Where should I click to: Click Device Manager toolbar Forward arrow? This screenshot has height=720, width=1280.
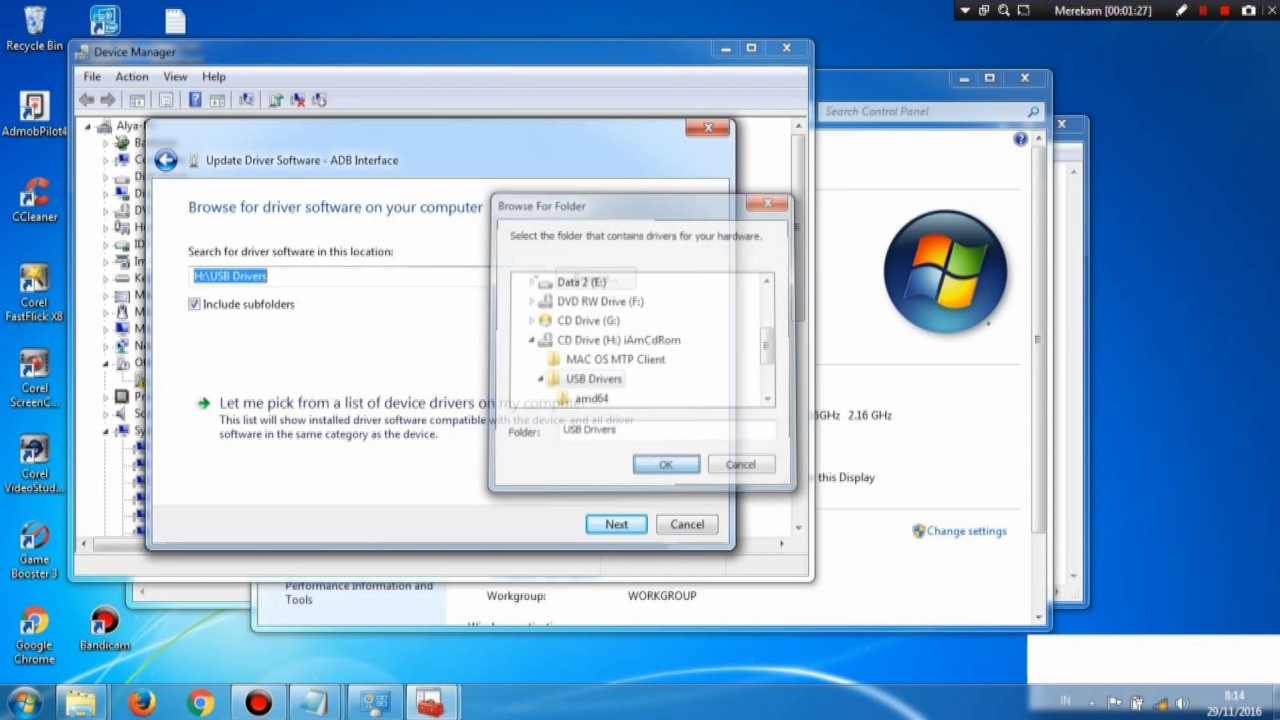tap(108, 100)
